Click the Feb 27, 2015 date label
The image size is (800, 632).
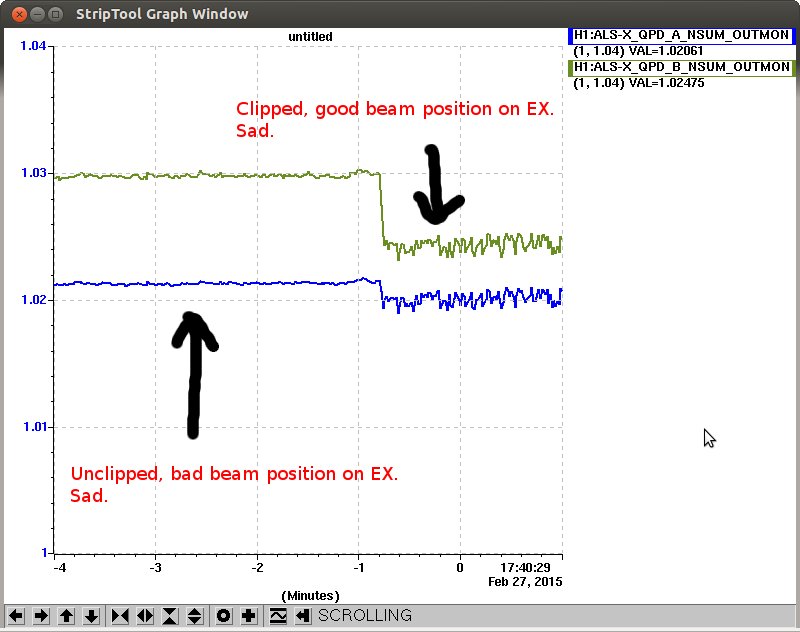(525, 582)
